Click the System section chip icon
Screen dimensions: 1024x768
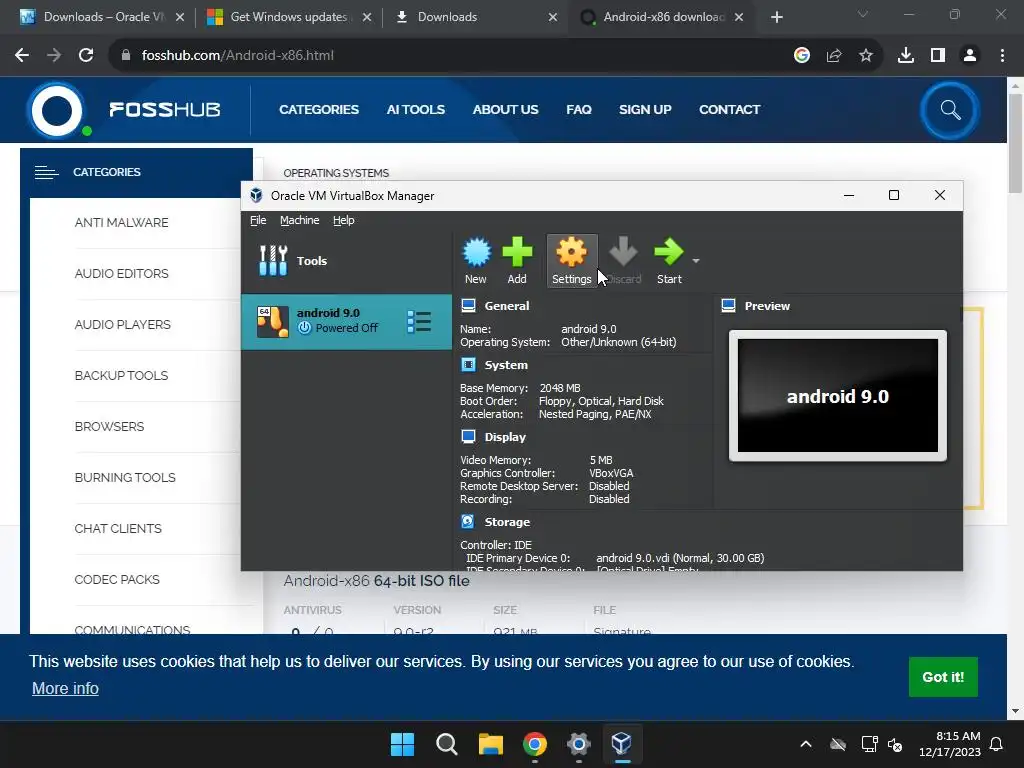click(x=468, y=364)
